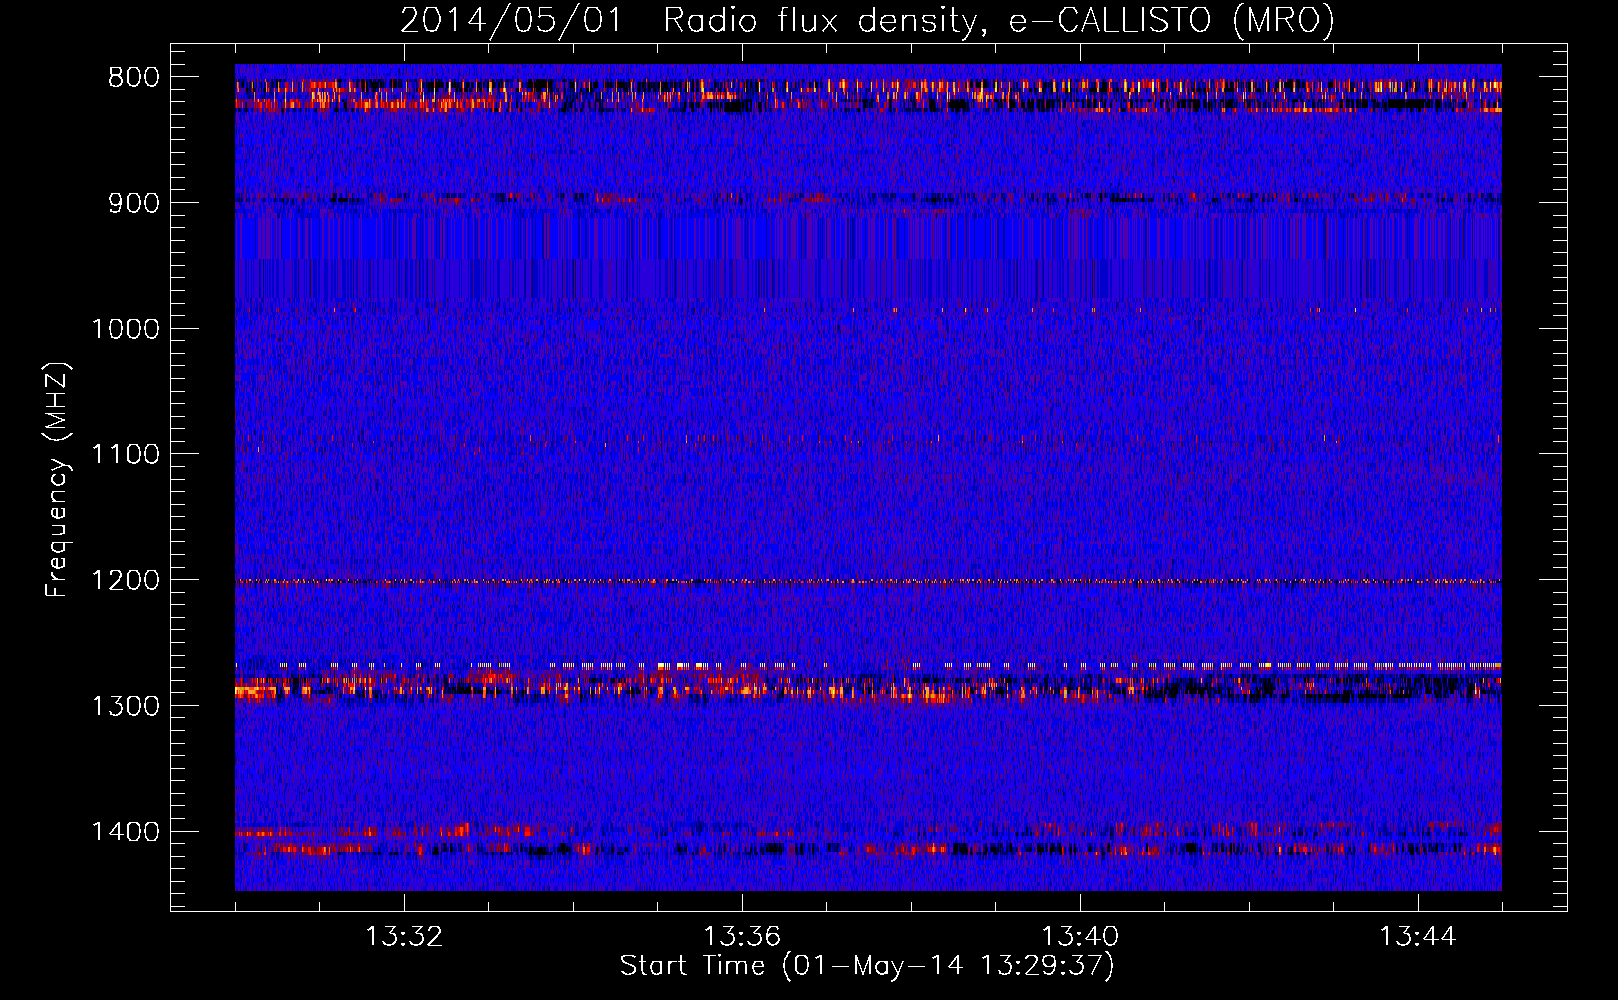Click the plot title "Radio flux density, e-CALLISTO (MRO)"
This screenshot has width=1618, height=1000.
(x=998, y=21)
